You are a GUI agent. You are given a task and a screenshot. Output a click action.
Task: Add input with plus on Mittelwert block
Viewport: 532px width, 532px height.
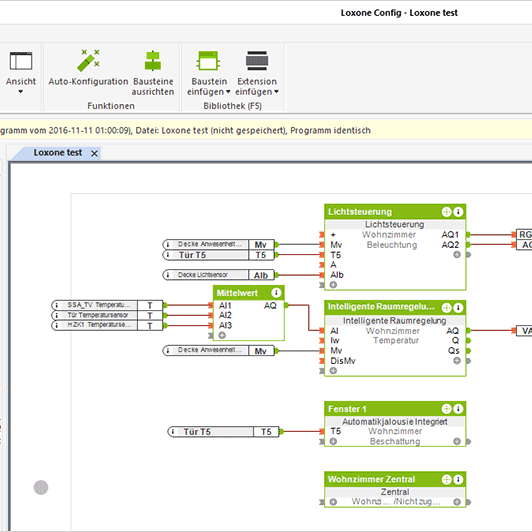click(x=222, y=335)
